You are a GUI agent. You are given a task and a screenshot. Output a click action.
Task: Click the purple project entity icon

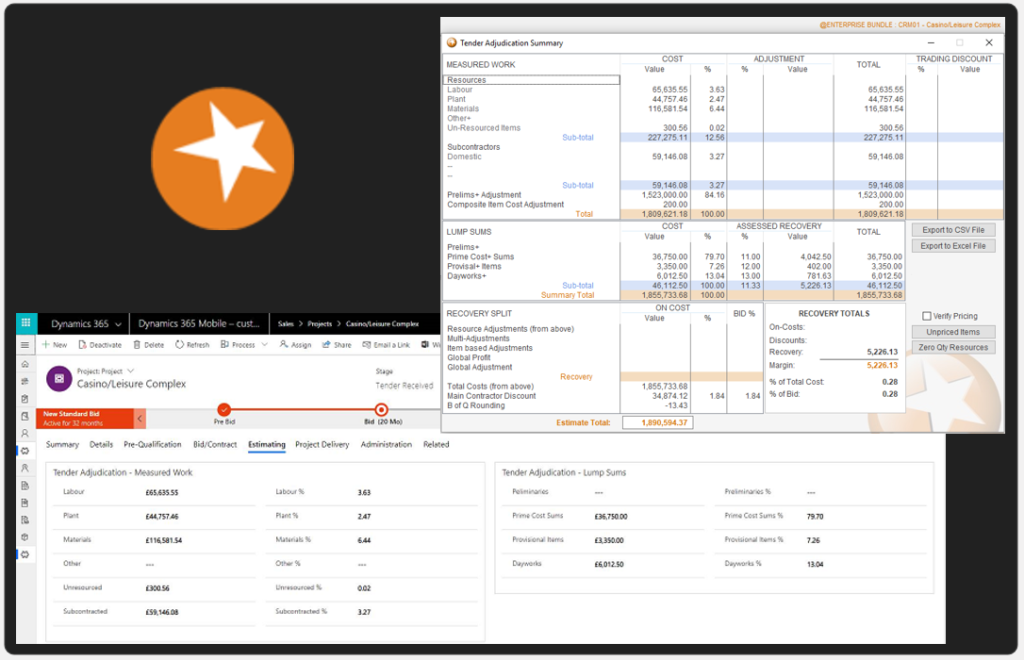[x=59, y=379]
